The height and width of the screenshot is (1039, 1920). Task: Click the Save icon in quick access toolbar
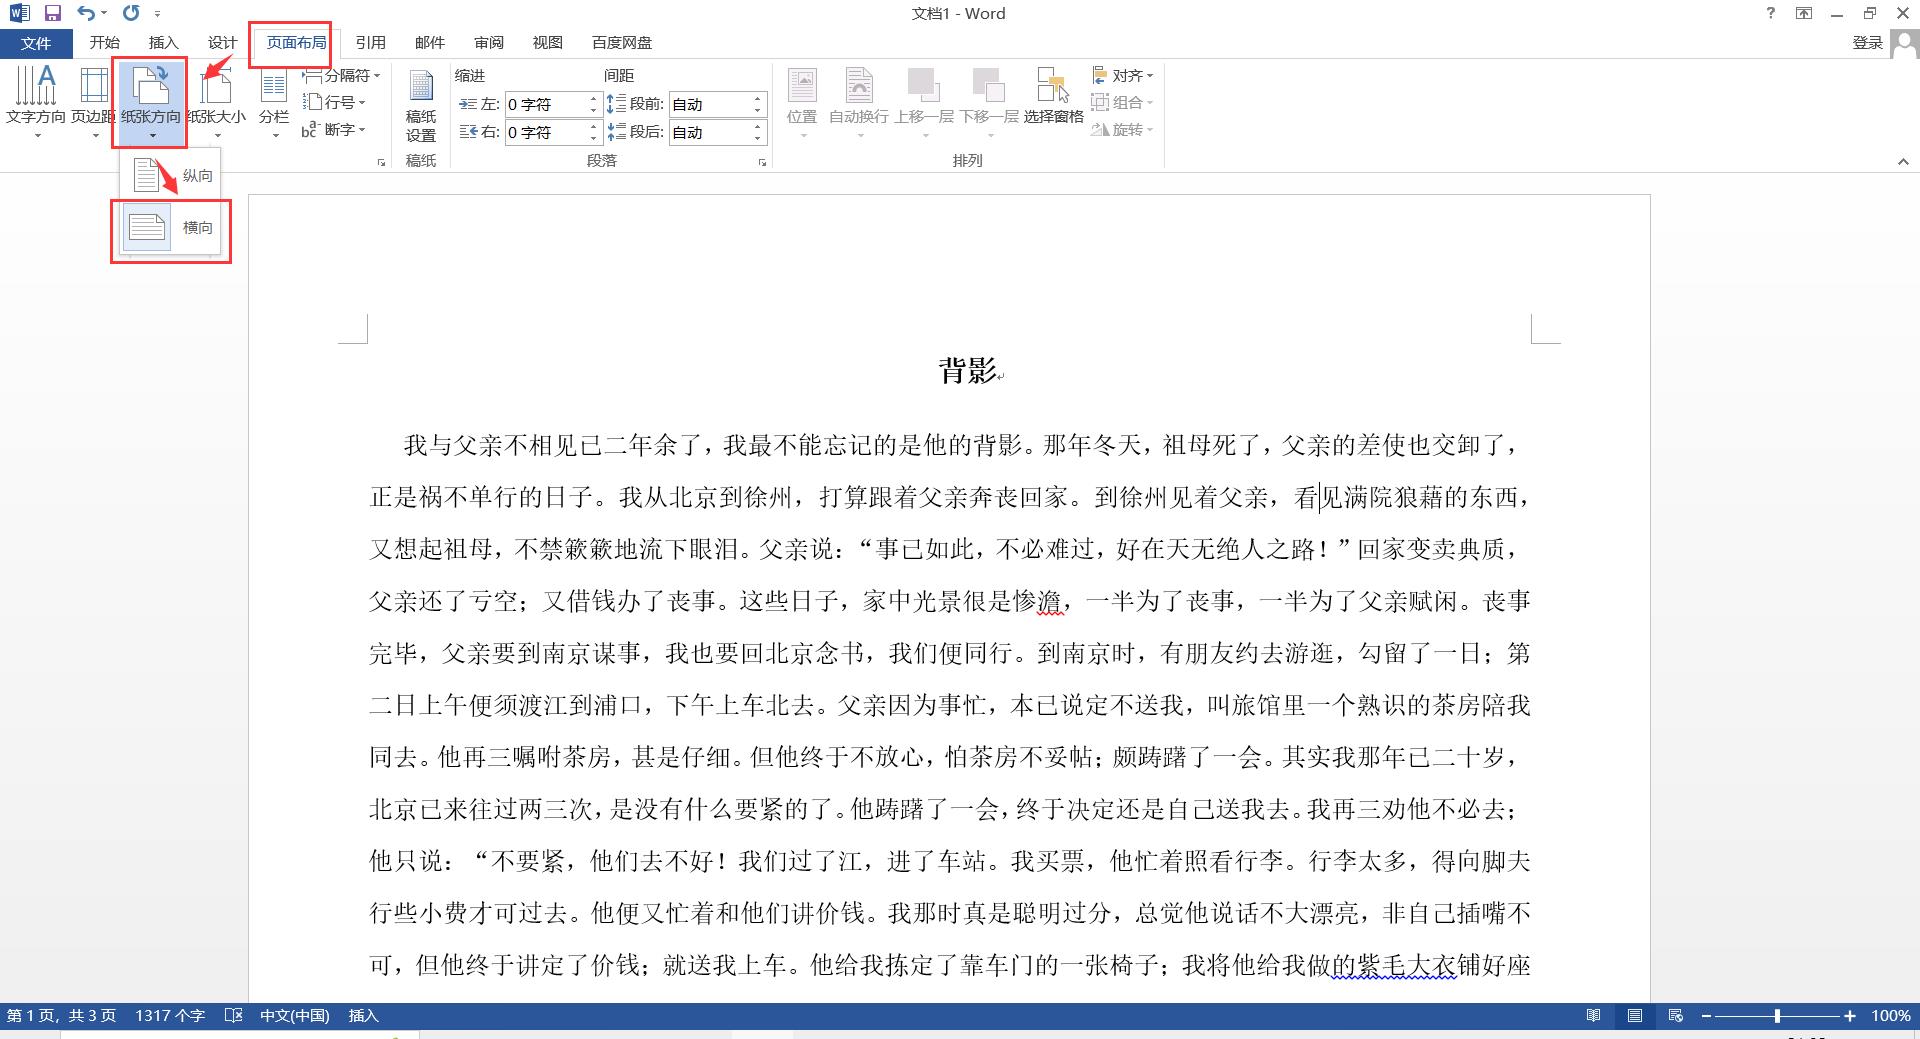pos(53,13)
